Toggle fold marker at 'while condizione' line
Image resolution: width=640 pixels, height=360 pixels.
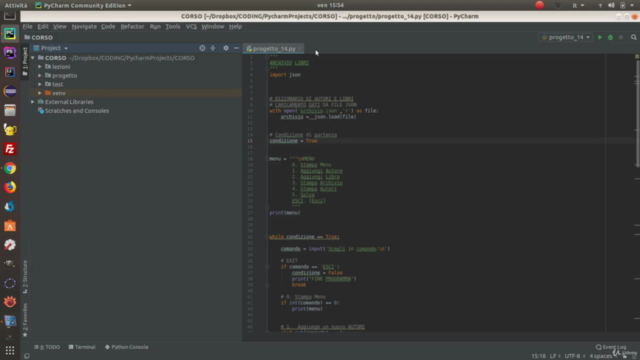click(x=267, y=237)
